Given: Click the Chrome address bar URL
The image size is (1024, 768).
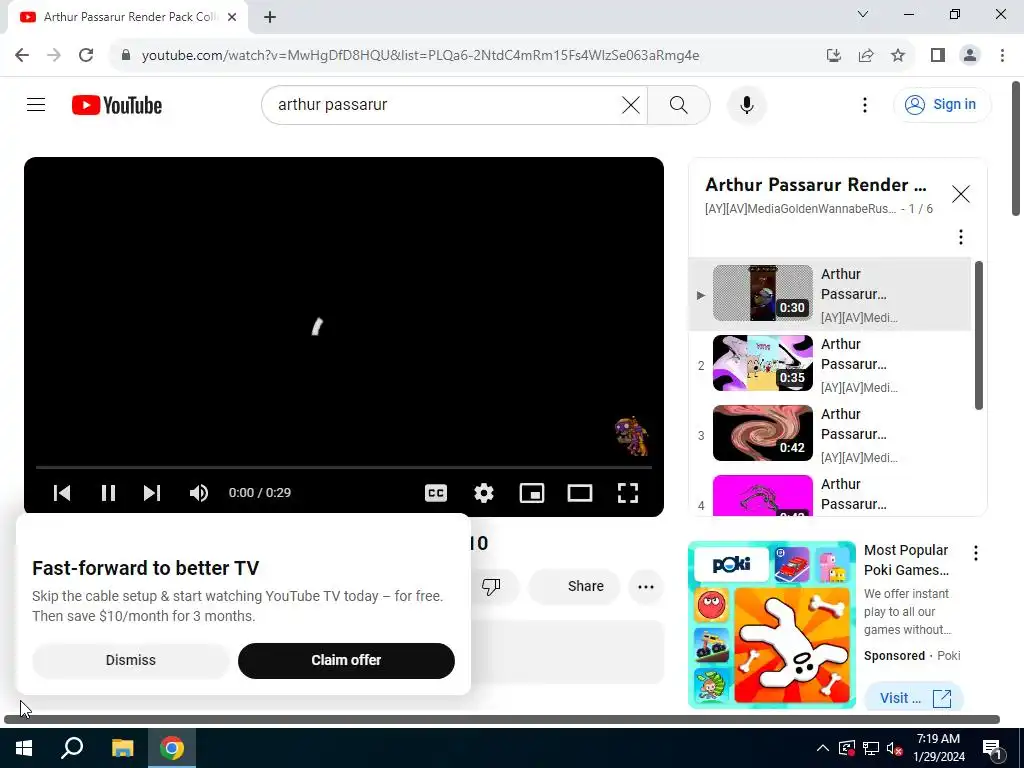Looking at the screenshot, I should click(420, 56).
